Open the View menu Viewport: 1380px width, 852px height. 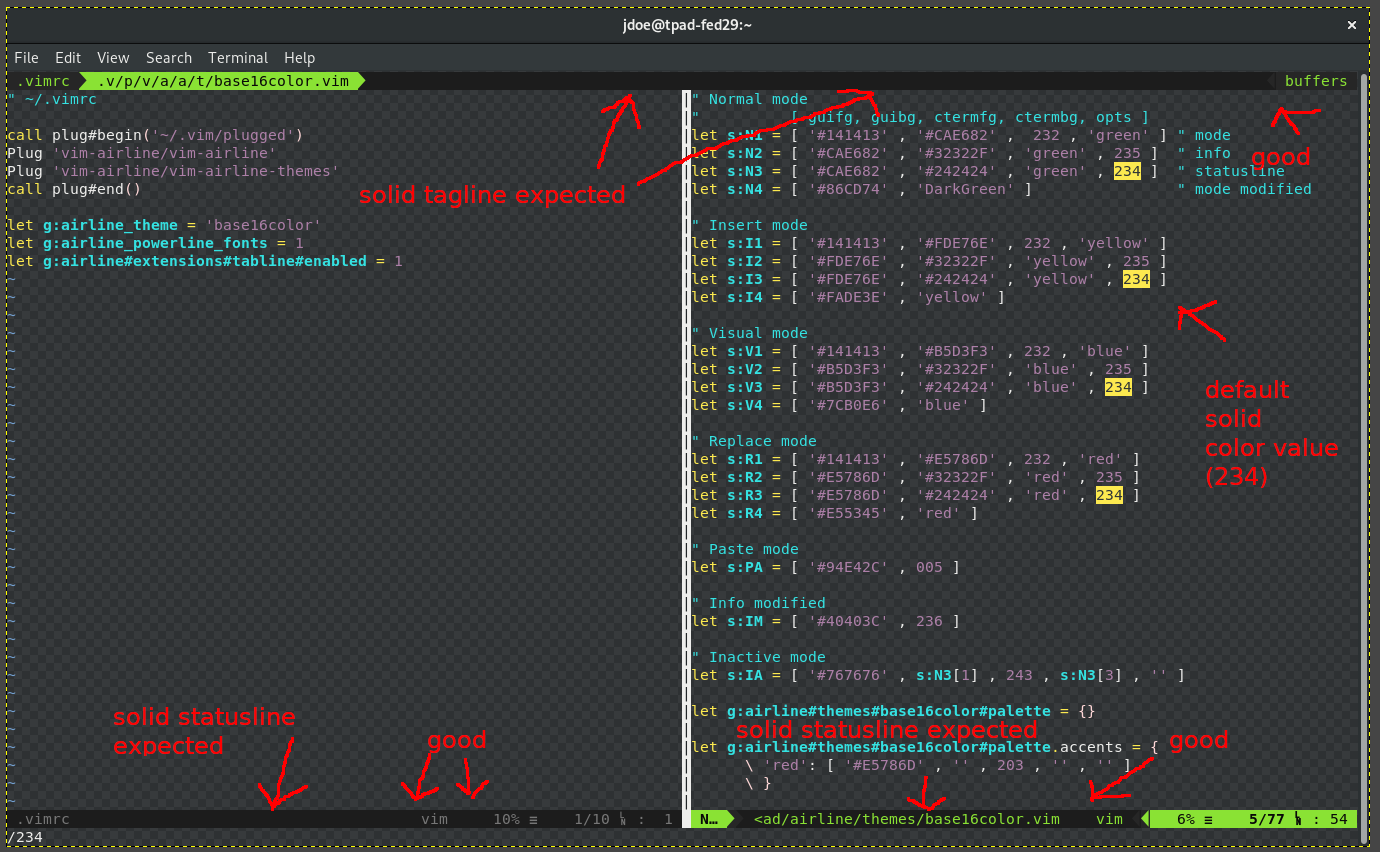coord(113,58)
